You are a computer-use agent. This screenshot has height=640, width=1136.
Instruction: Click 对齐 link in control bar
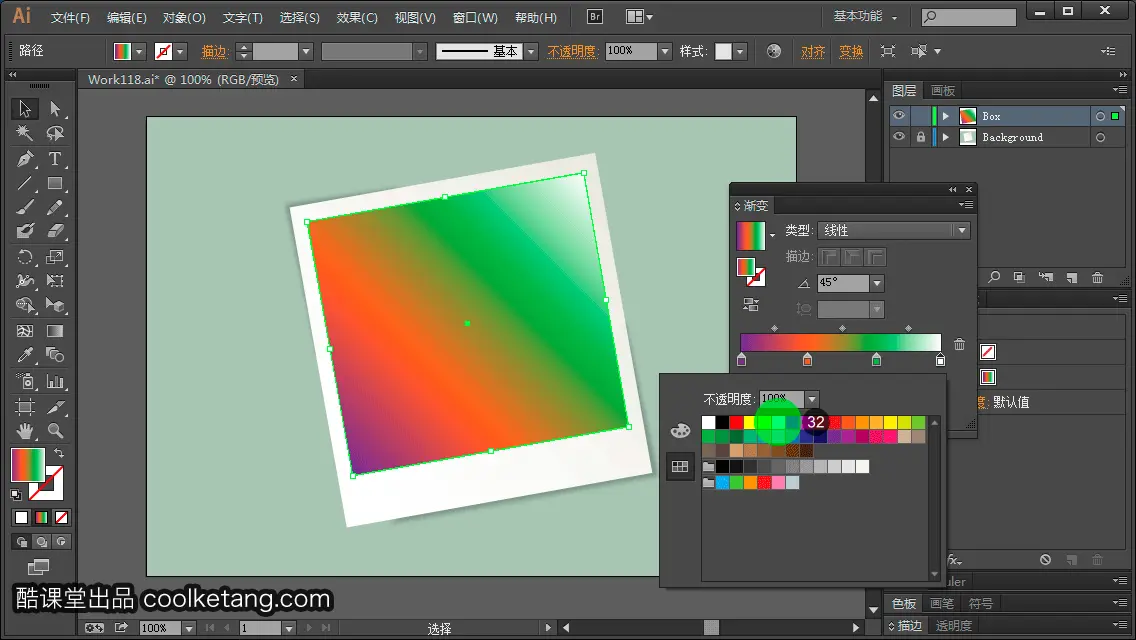pos(813,51)
